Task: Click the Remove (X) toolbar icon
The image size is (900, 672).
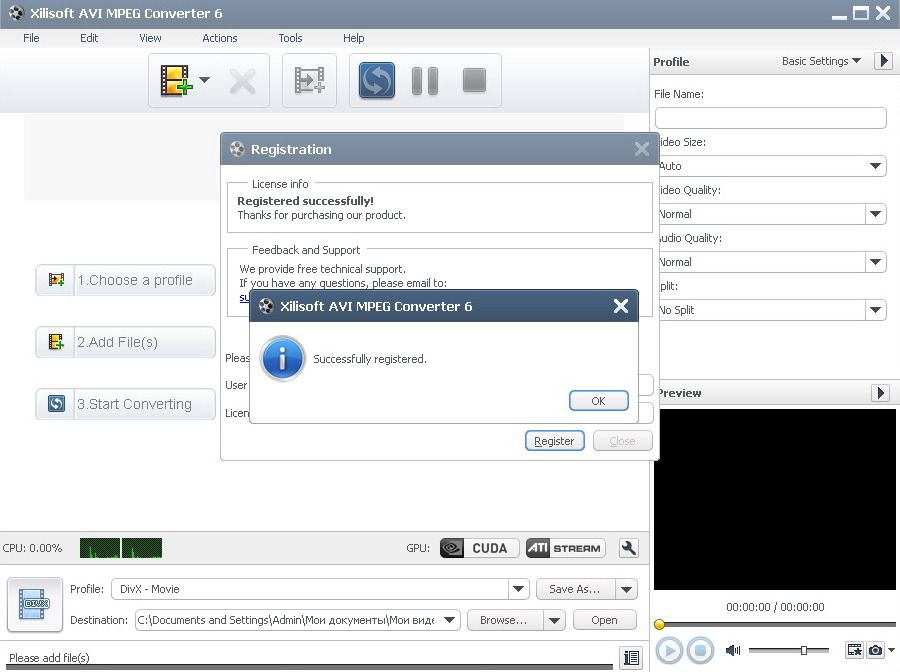Action: click(x=242, y=81)
